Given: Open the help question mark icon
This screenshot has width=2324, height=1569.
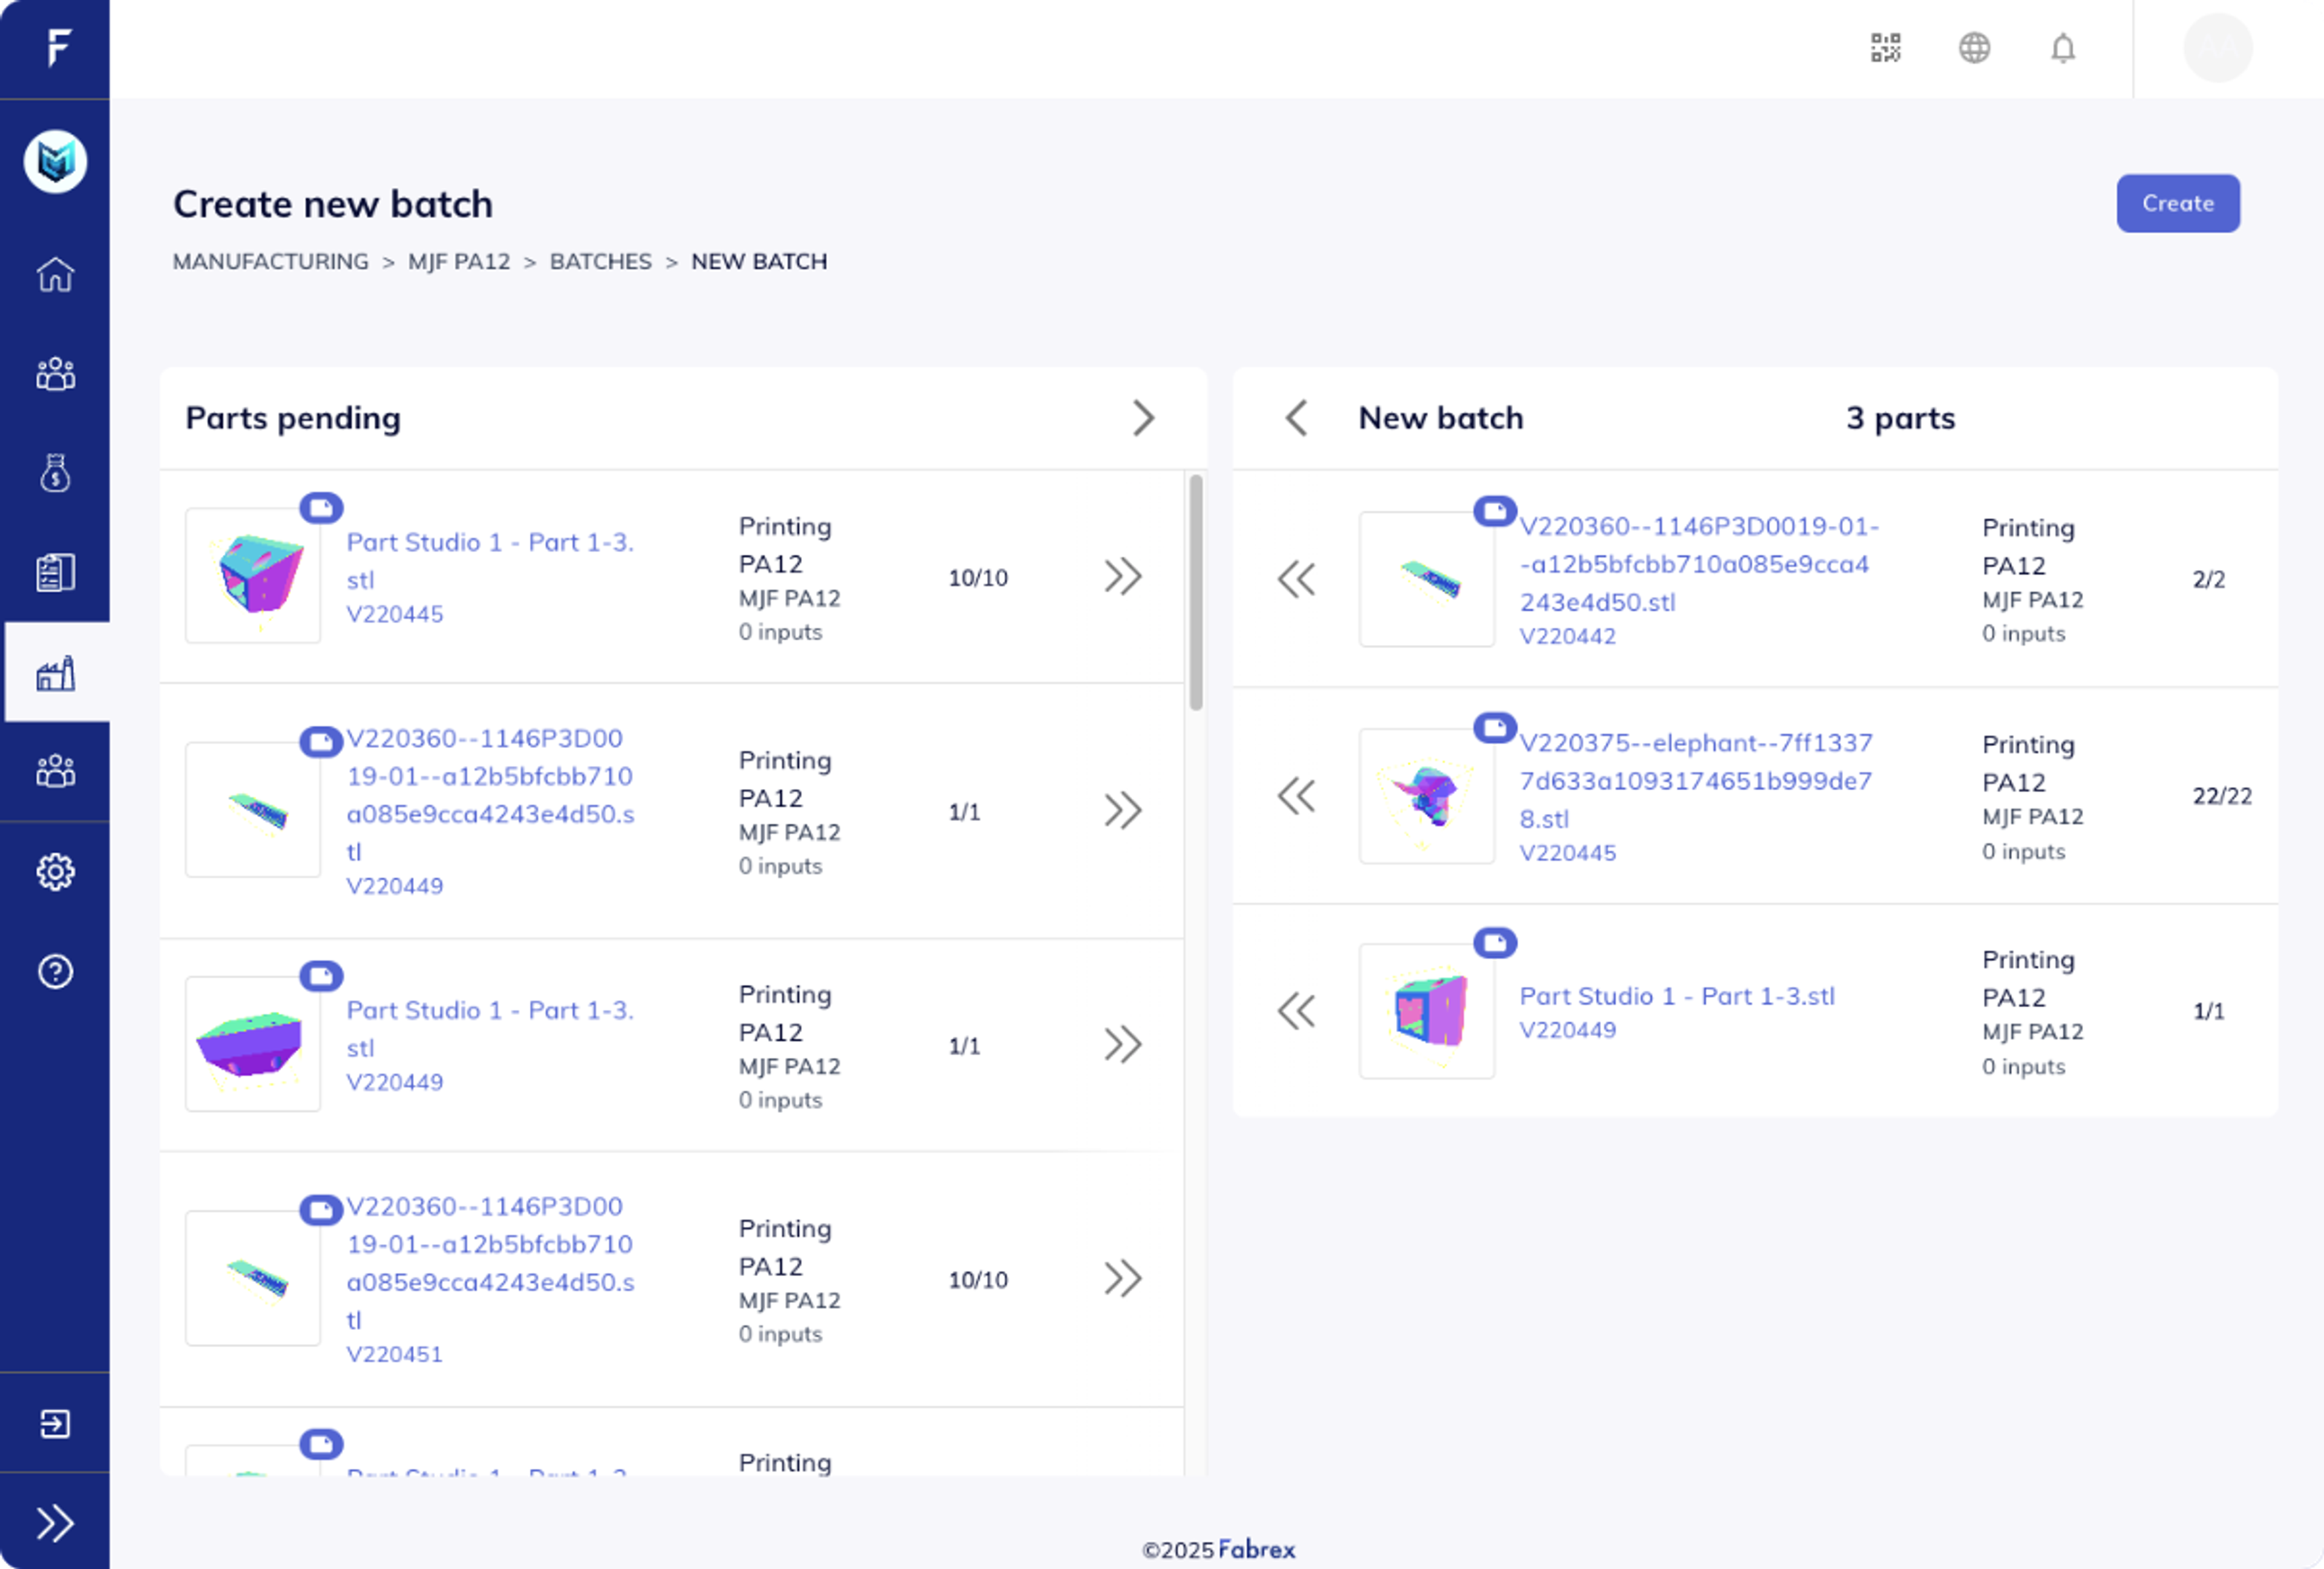Looking at the screenshot, I should click(55, 971).
